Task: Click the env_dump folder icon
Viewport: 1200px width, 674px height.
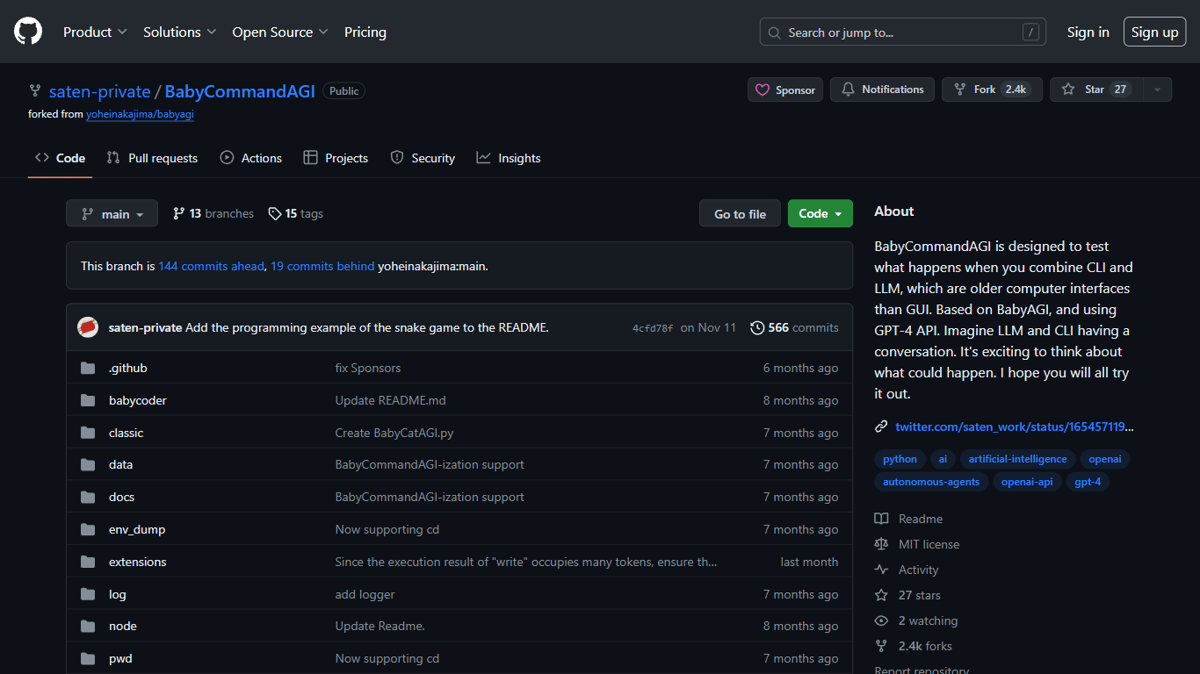Action: point(88,529)
